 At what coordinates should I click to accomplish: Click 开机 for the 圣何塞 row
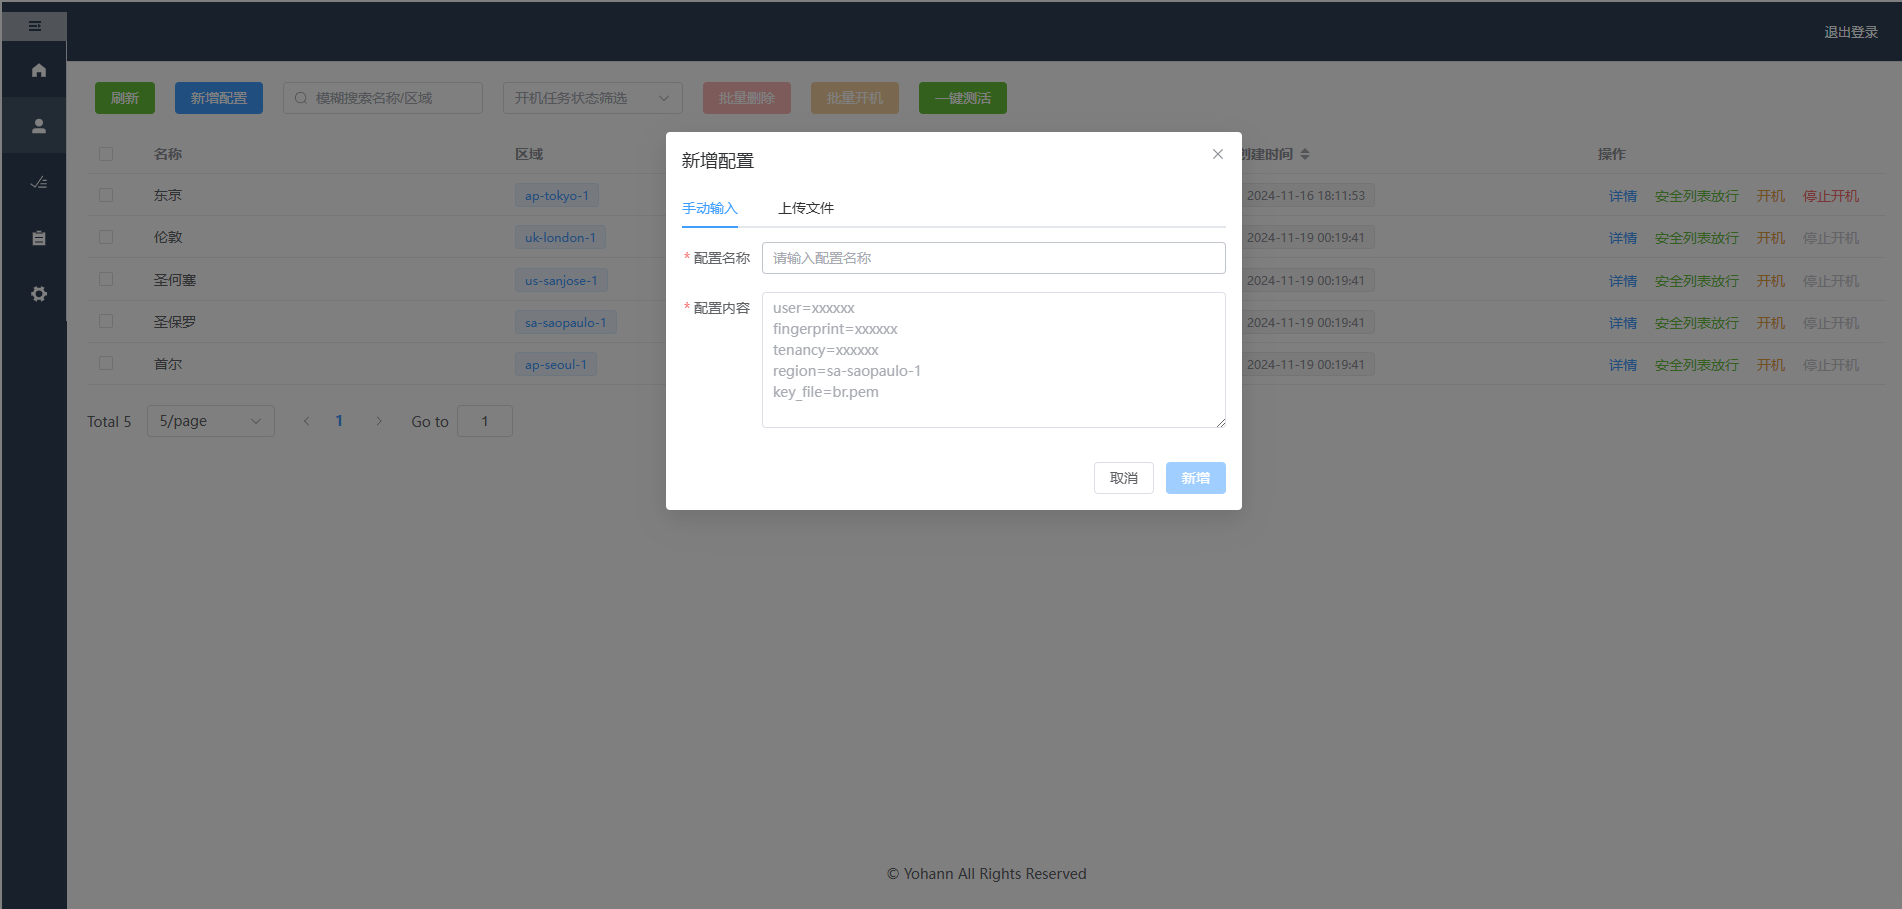pyautogui.click(x=1771, y=281)
